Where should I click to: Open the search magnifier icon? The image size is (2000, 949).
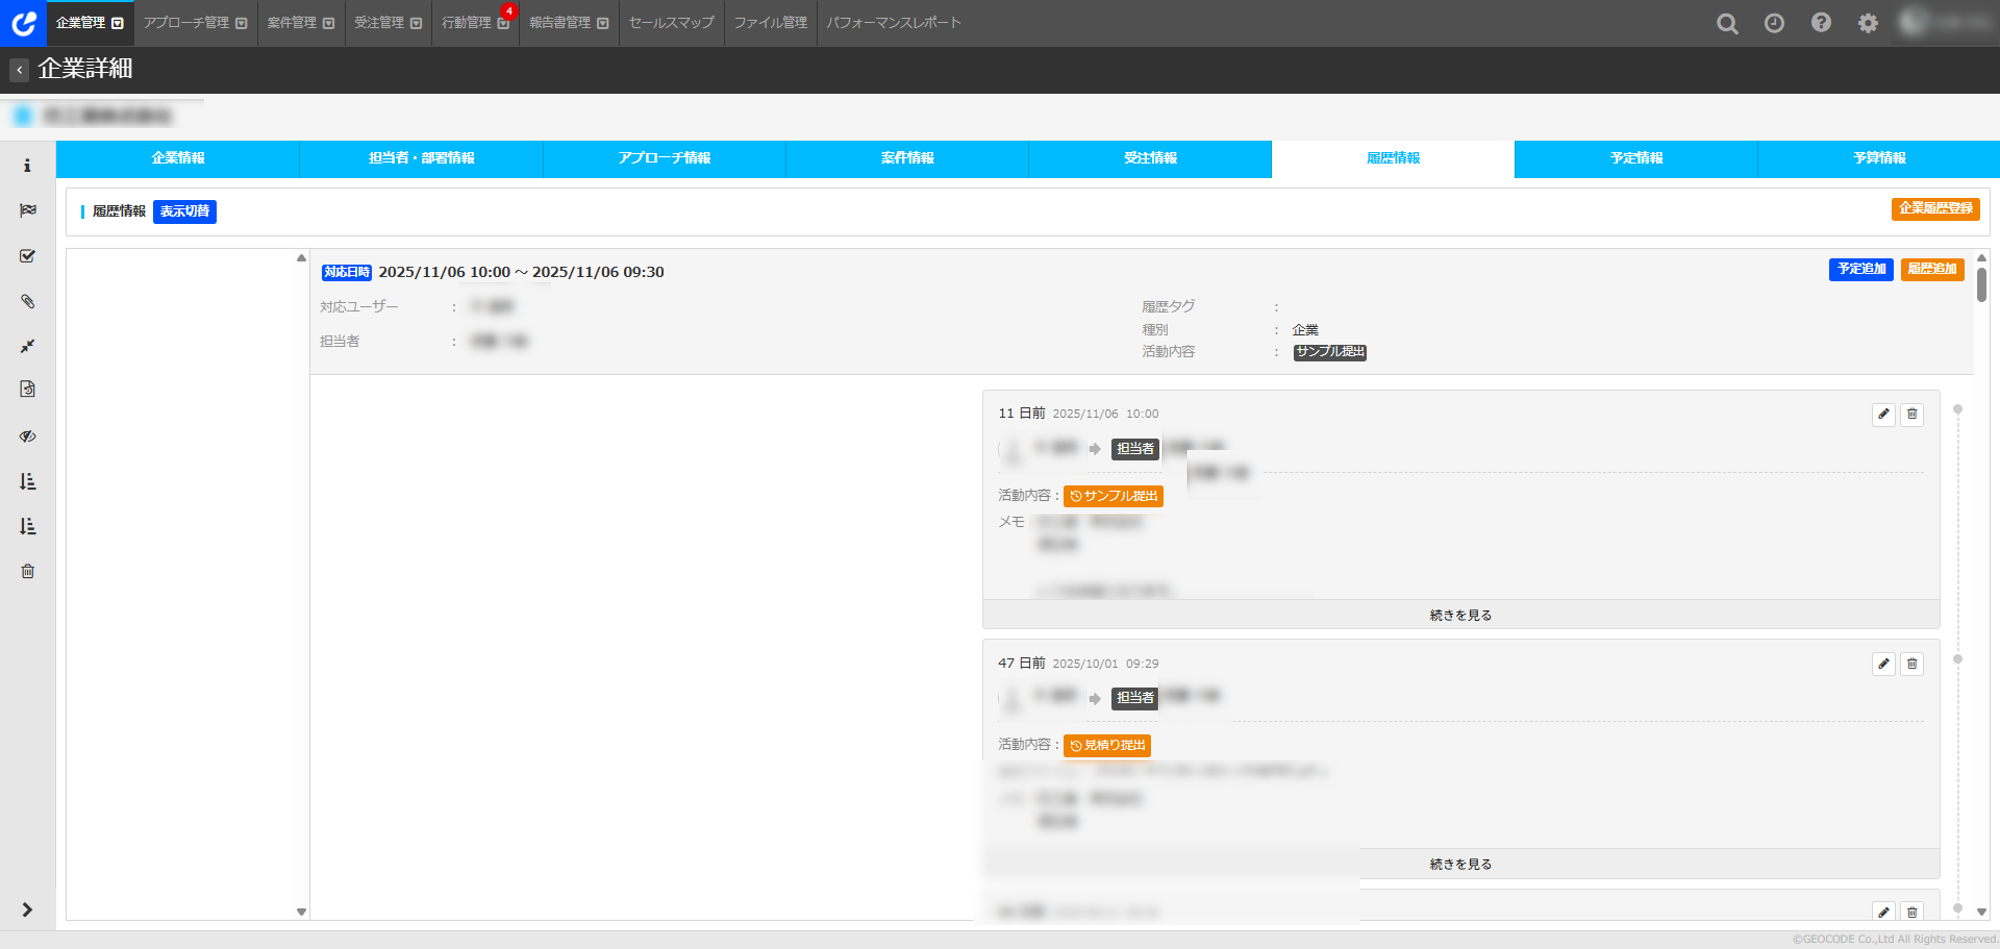pyautogui.click(x=1727, y=23)
